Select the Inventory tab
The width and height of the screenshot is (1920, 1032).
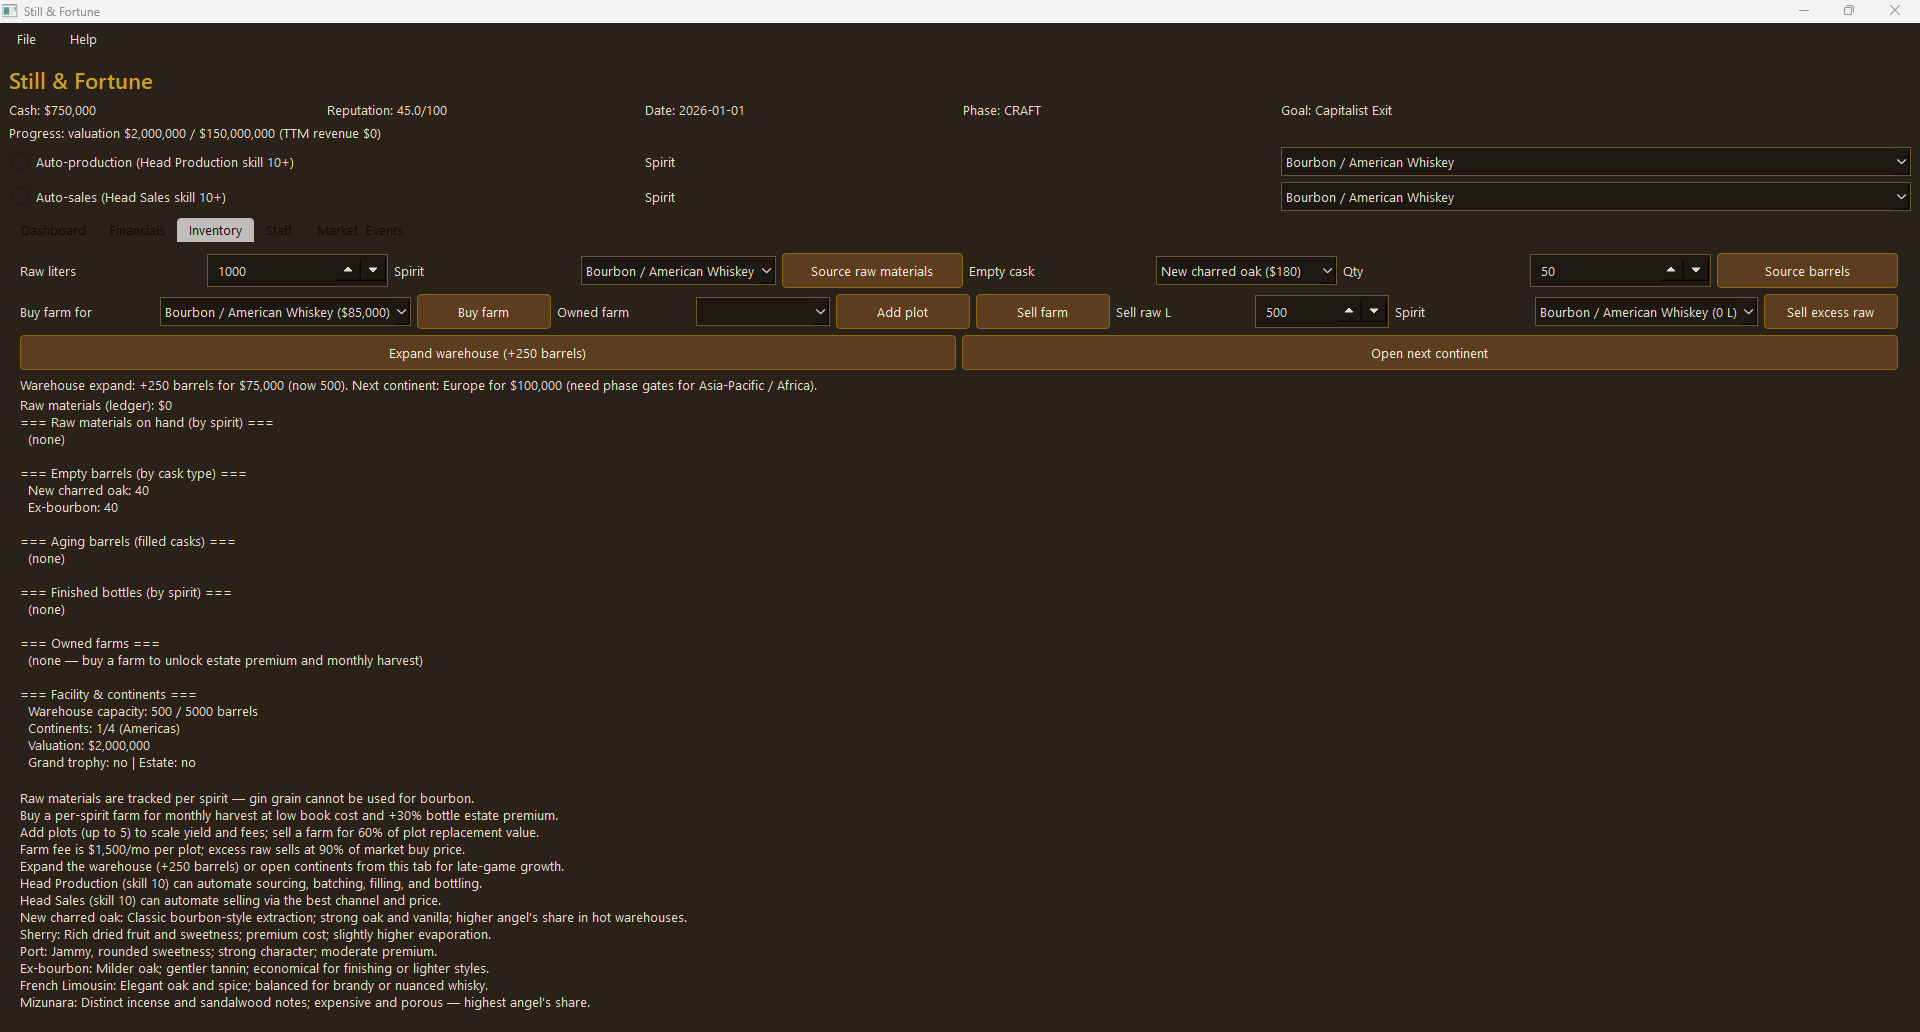tap(215, 230)
